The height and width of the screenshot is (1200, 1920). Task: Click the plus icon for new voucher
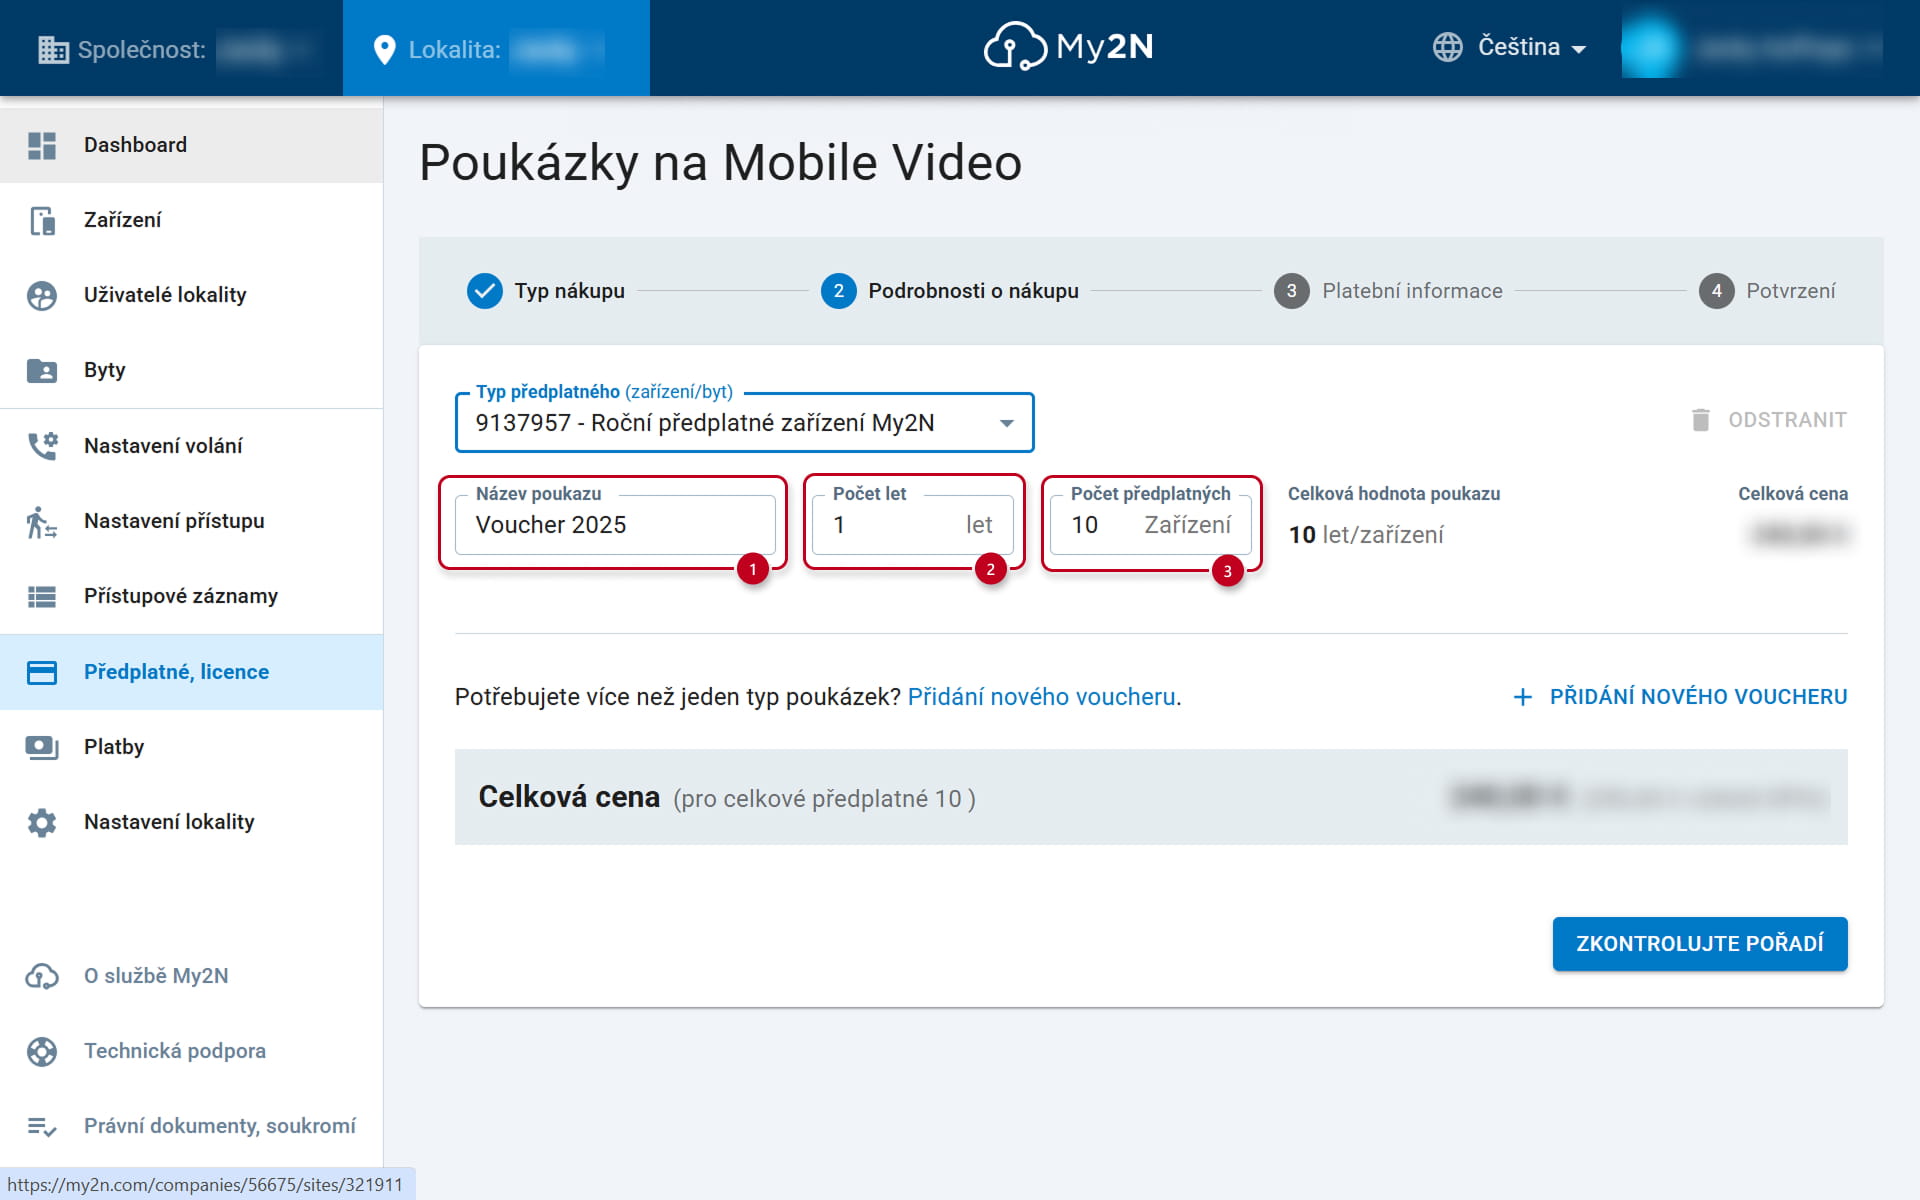(1522, 697)
